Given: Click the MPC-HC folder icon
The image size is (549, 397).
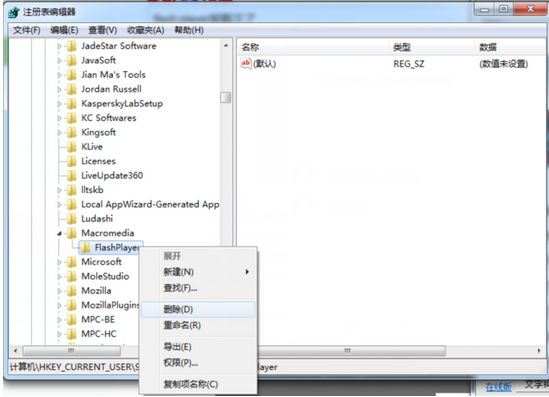Looking at the screenshot, I should (71, 334).
